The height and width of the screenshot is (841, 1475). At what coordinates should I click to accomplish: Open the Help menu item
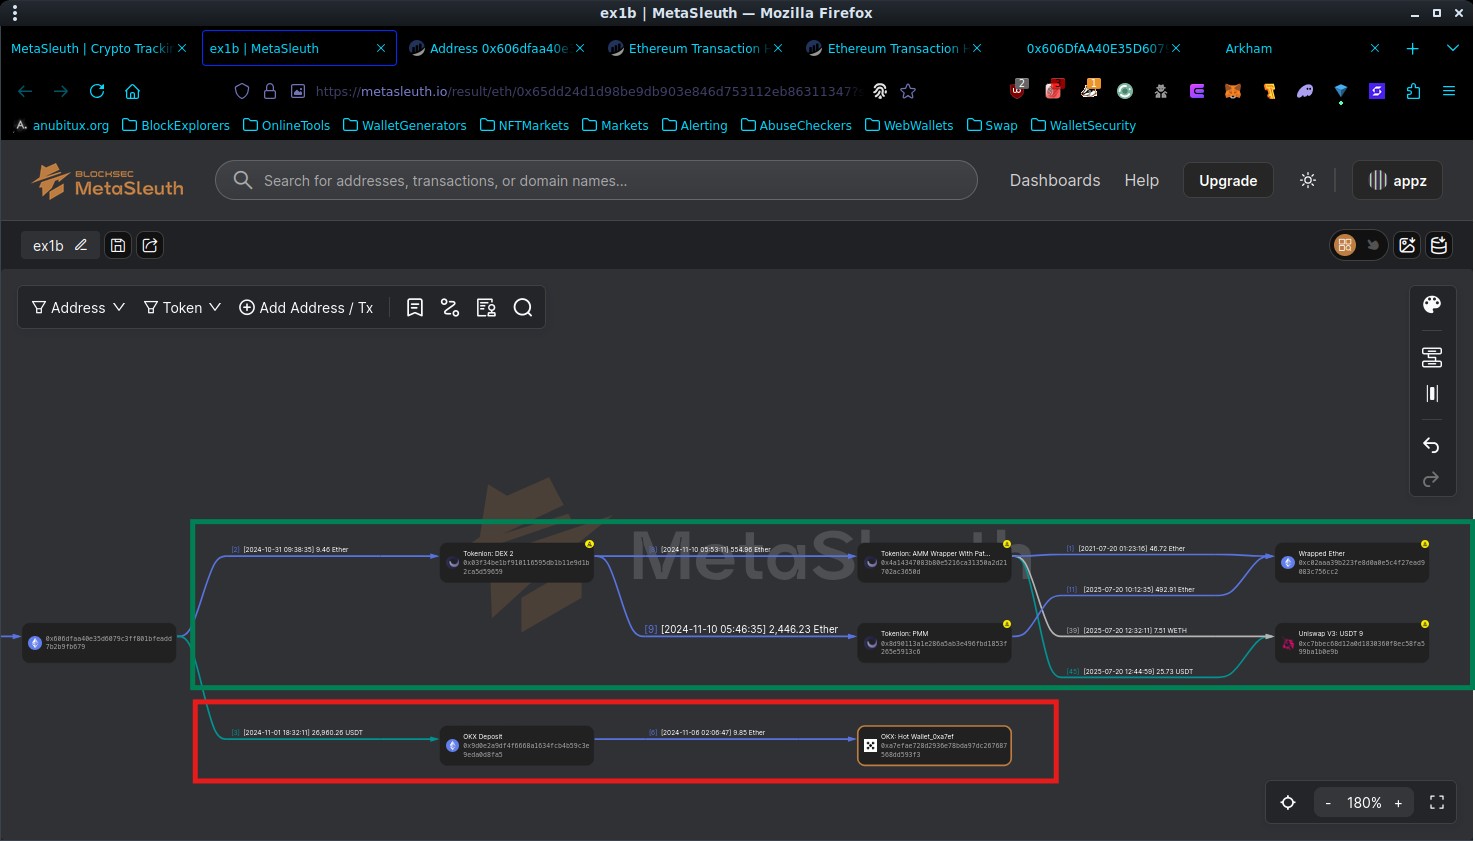click(1141, 180)
